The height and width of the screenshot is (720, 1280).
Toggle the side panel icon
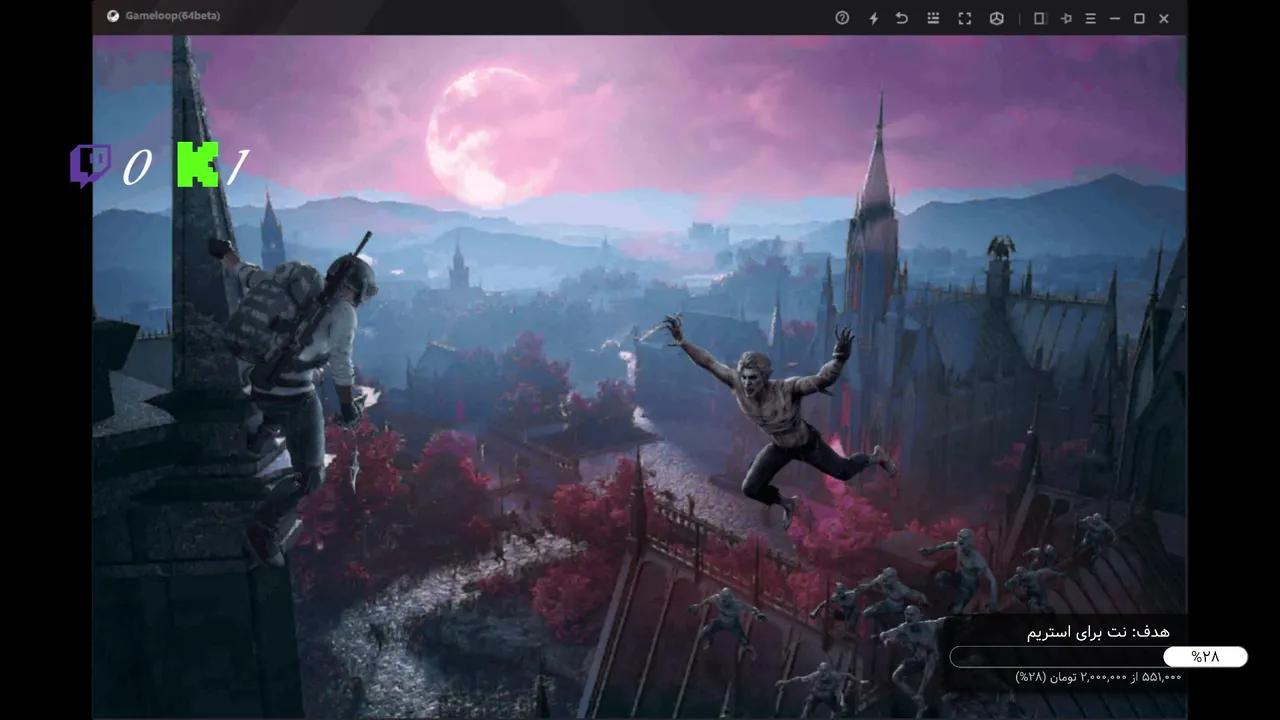[x=1039, y=18]
